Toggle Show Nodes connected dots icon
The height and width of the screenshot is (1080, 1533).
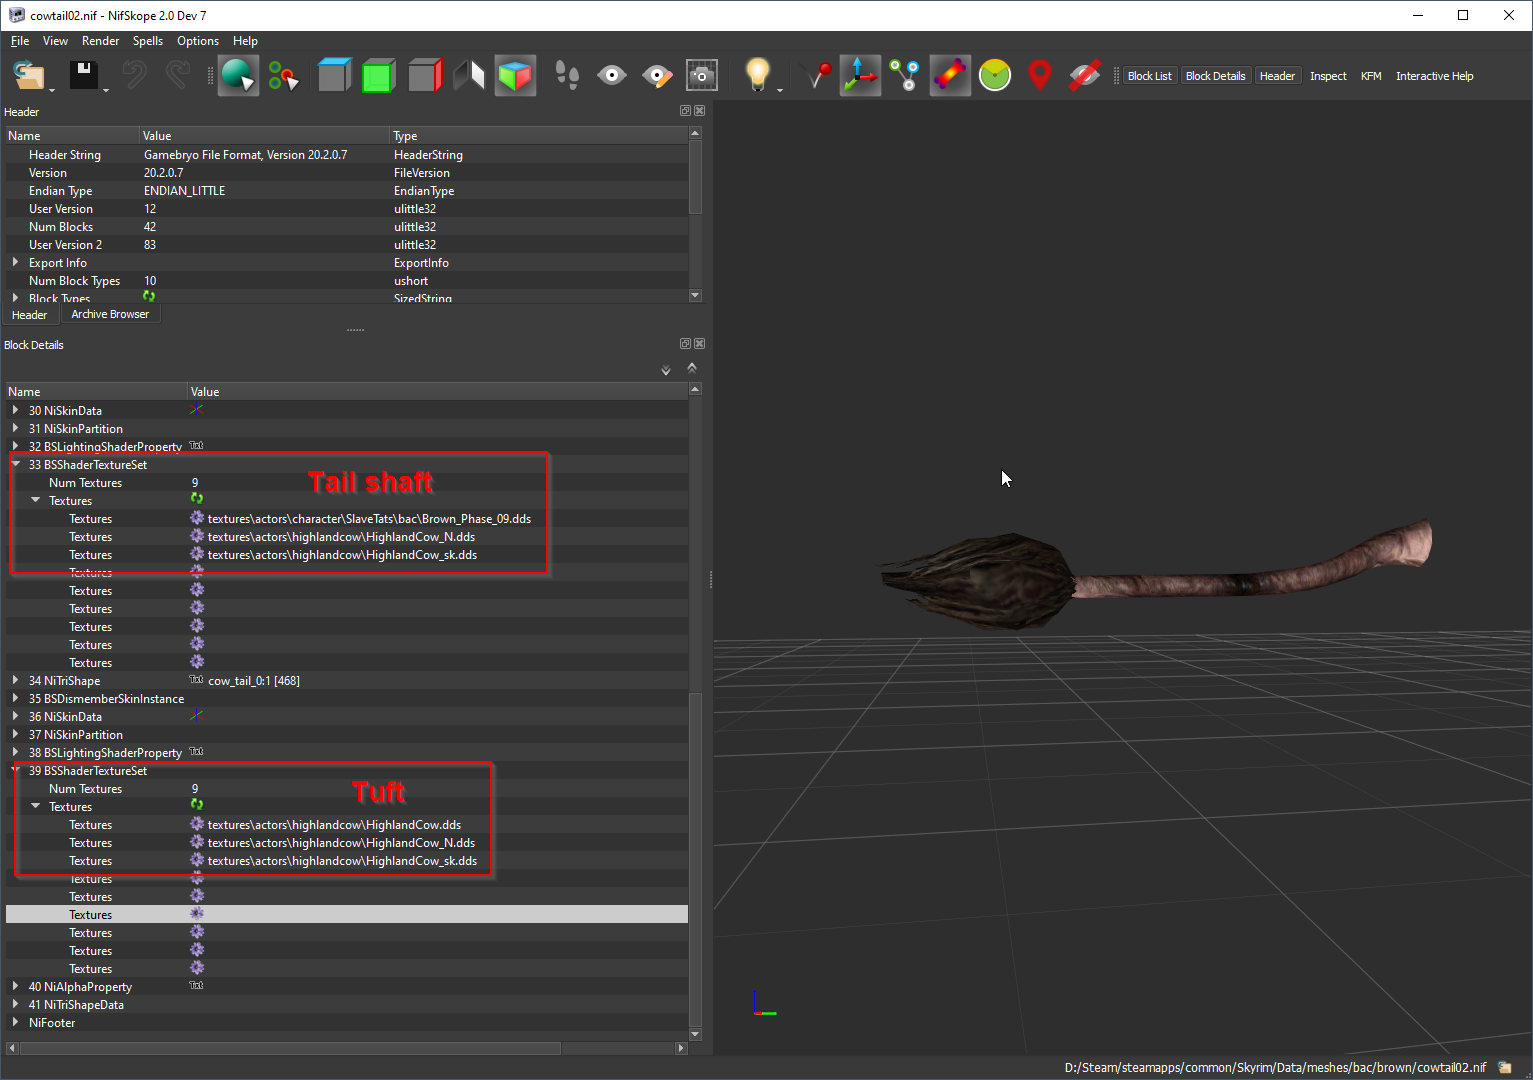coord(905,76)
